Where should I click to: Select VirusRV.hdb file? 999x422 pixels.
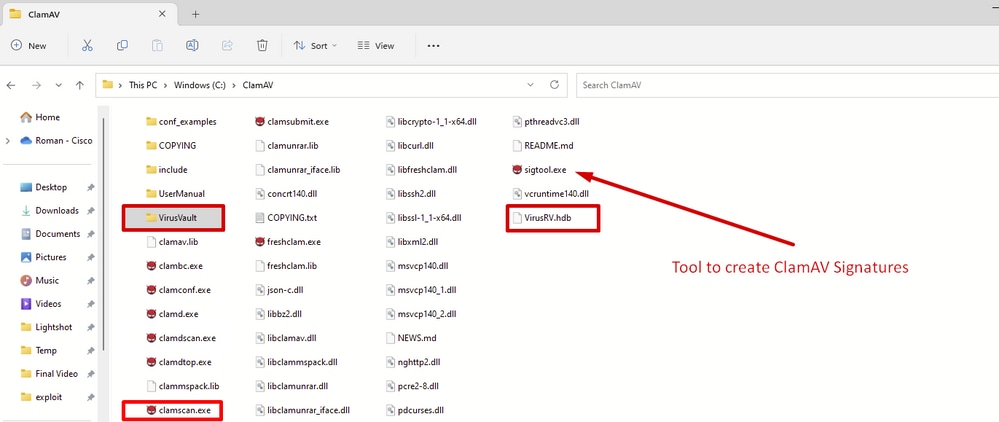[x=542, y=217]
